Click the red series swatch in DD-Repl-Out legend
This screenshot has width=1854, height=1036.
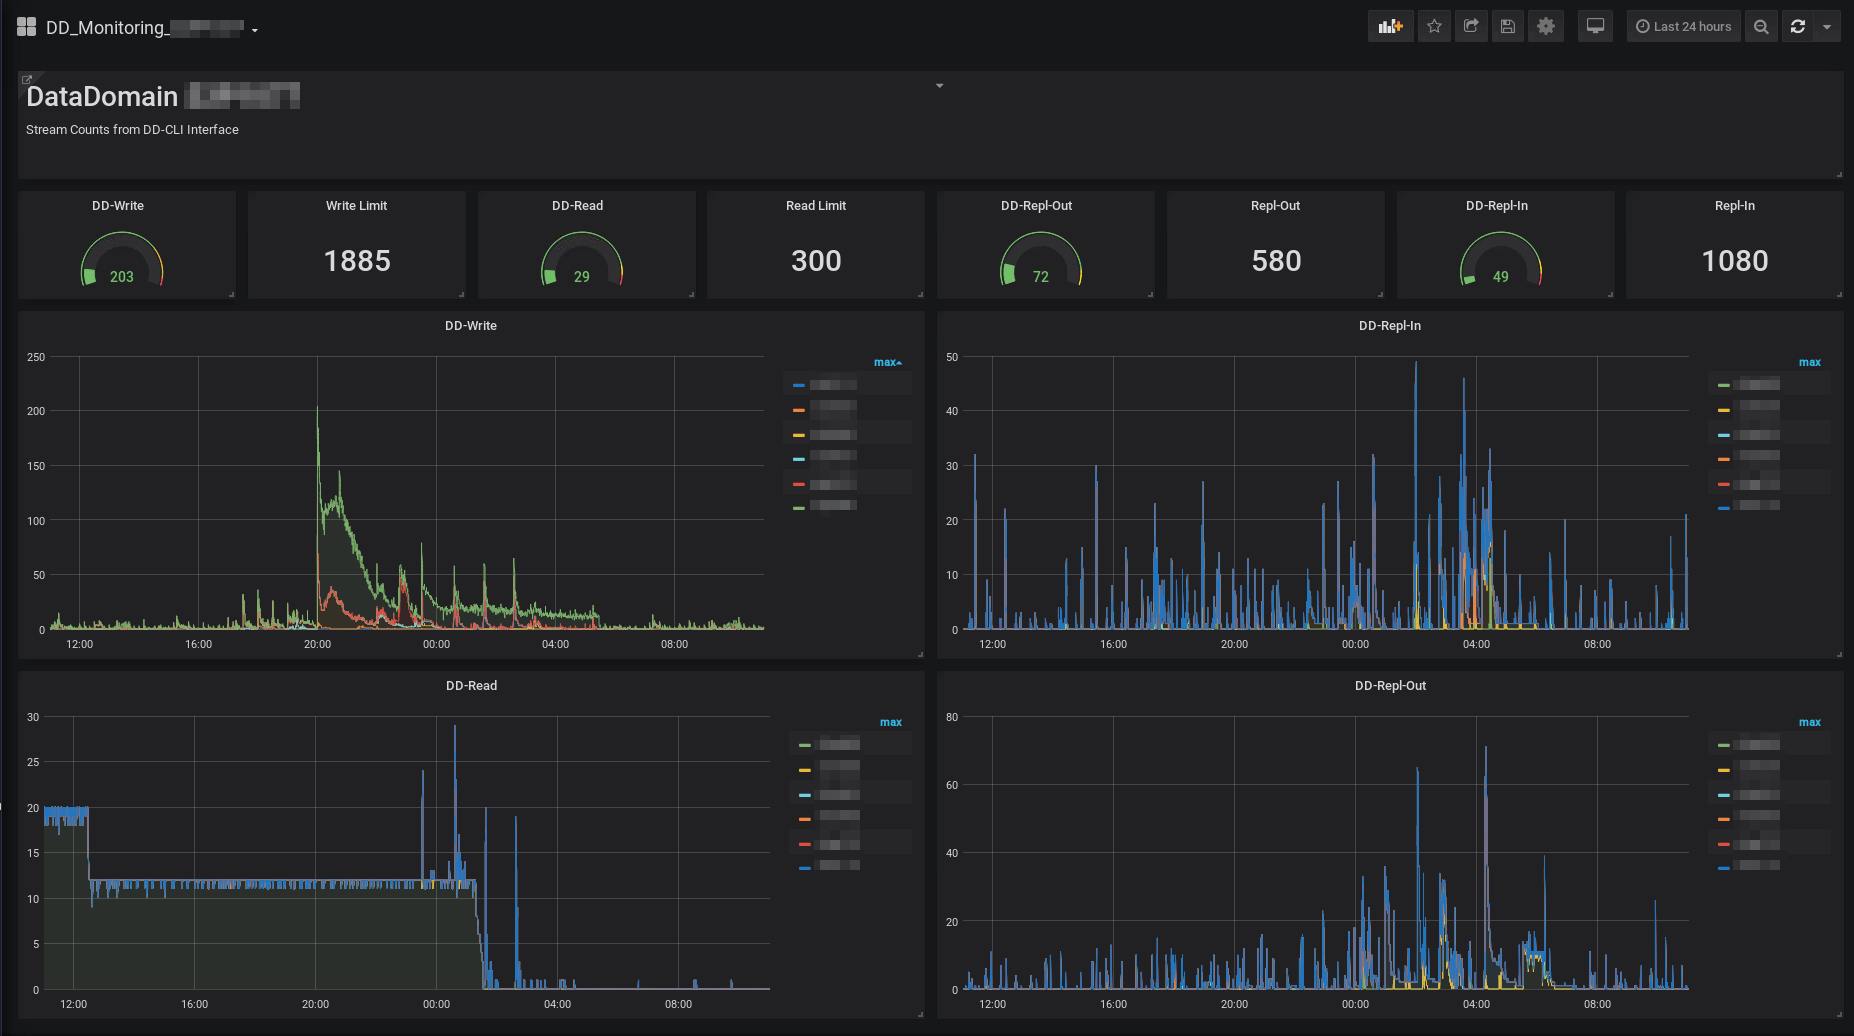point(1724,845)
